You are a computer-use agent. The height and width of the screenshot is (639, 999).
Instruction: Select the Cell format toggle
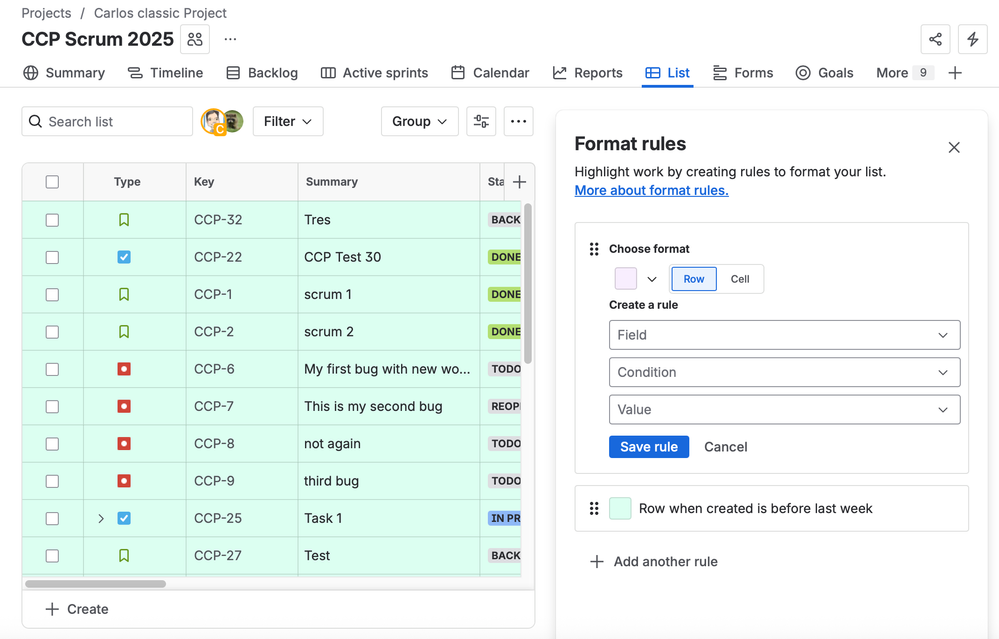(x=740, y=279)
